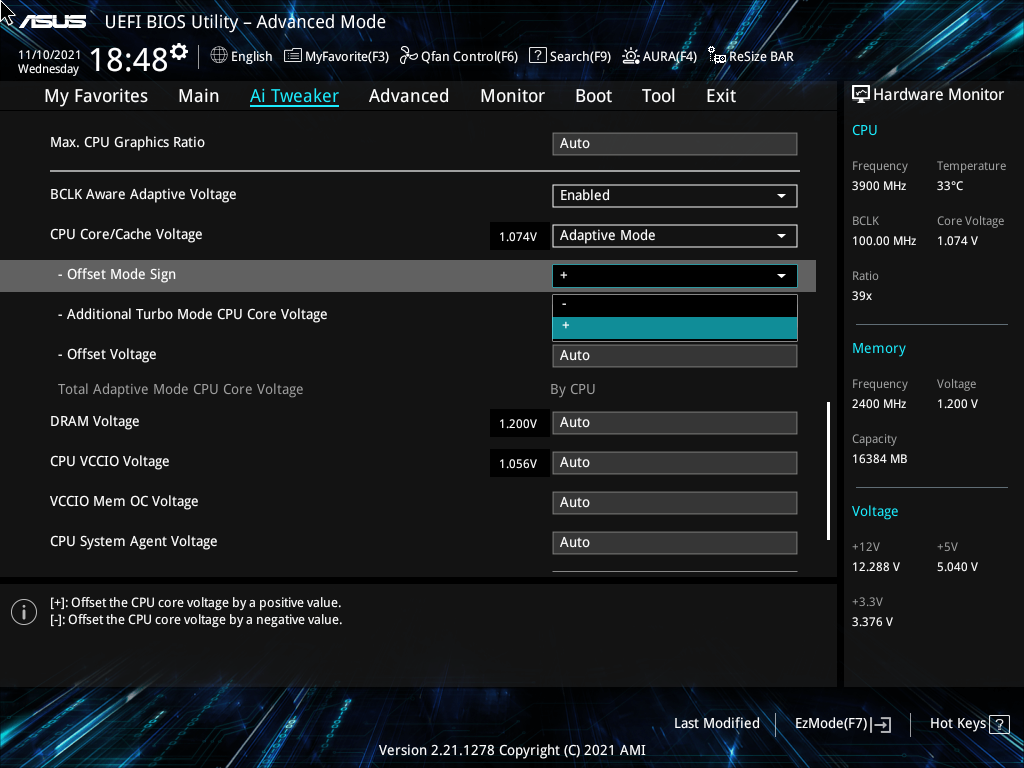This screenshot has height=768, width=1024.
Task: Open AURA lighting icon
Action: pyautogui.click(x=630, y=56)
